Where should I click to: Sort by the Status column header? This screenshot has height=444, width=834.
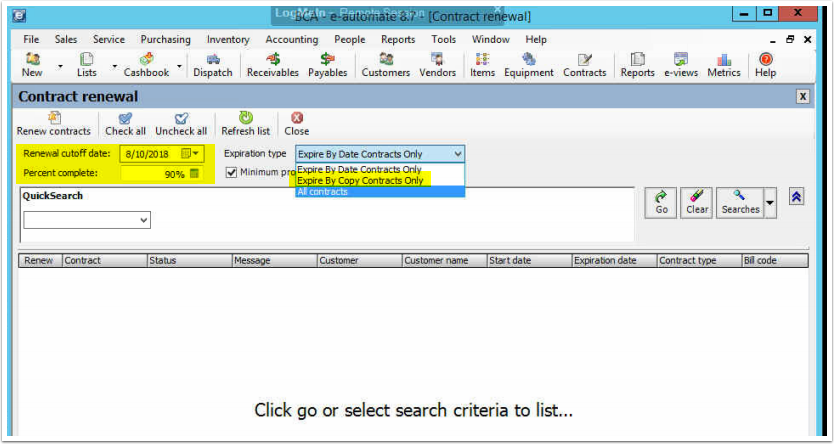click(190, 261)
